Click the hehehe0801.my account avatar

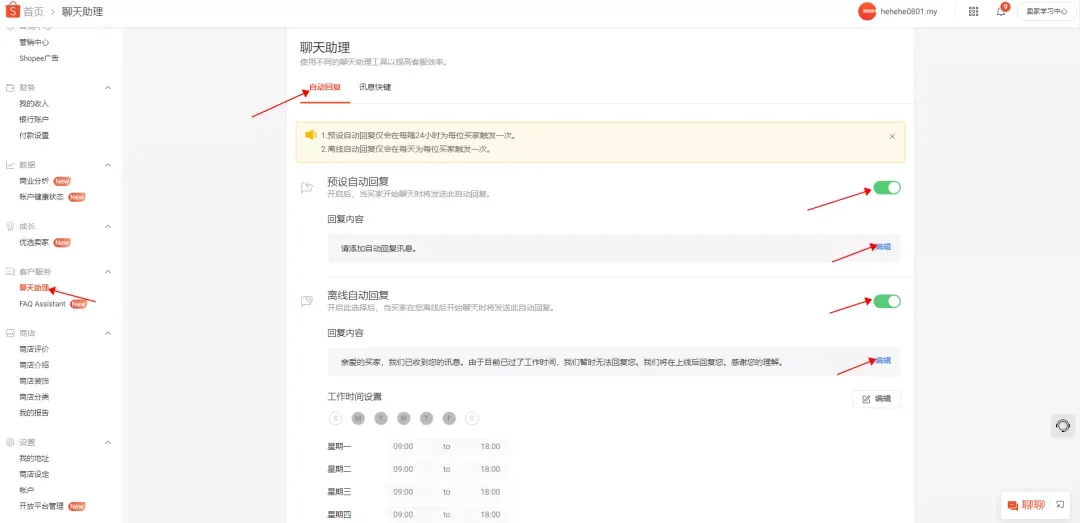click(x=867, y=11)
